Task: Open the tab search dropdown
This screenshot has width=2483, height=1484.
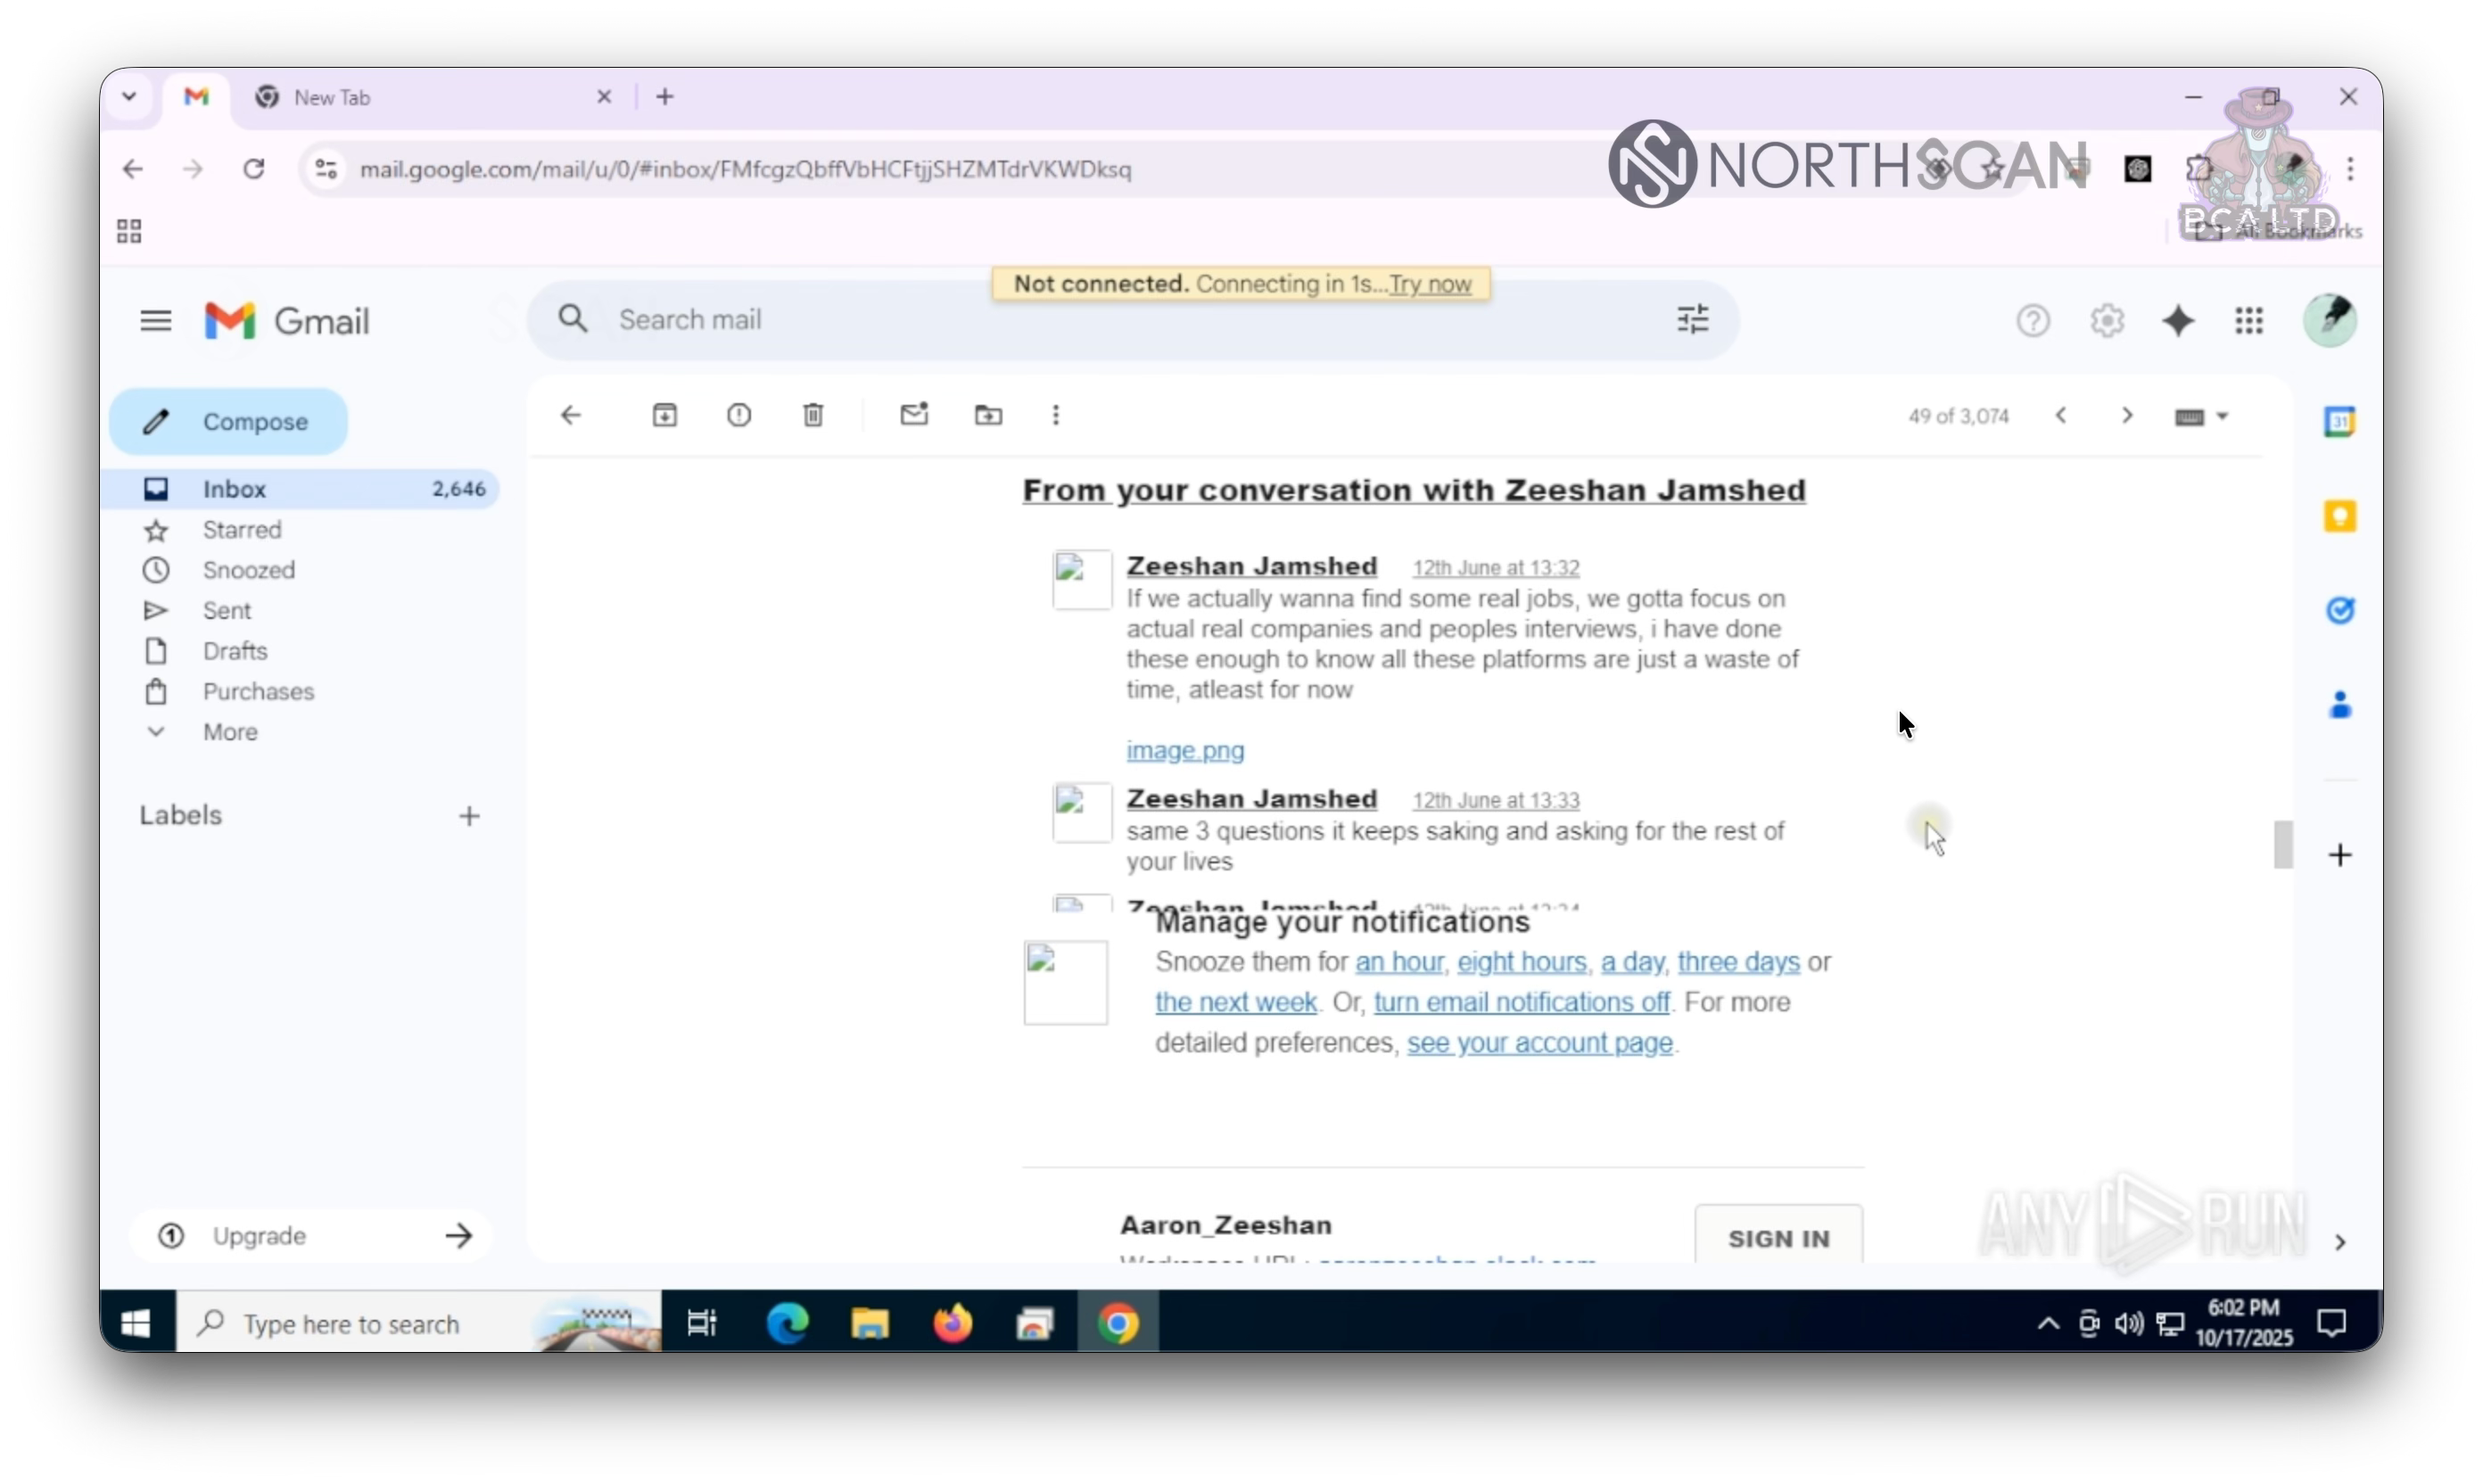Action: (129, 97)
